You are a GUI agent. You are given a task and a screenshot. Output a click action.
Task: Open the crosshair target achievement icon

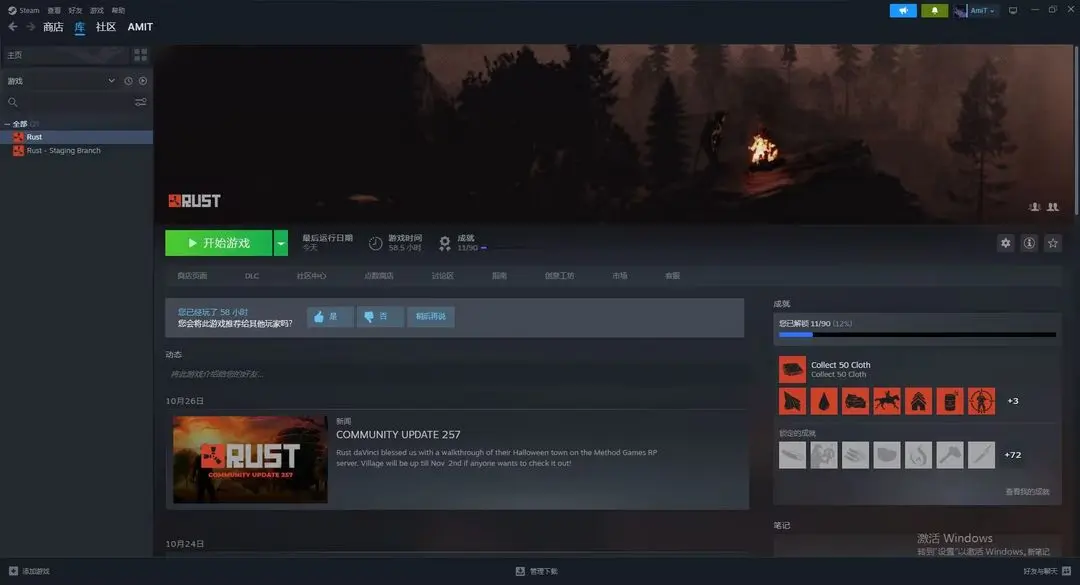[982, 401]
